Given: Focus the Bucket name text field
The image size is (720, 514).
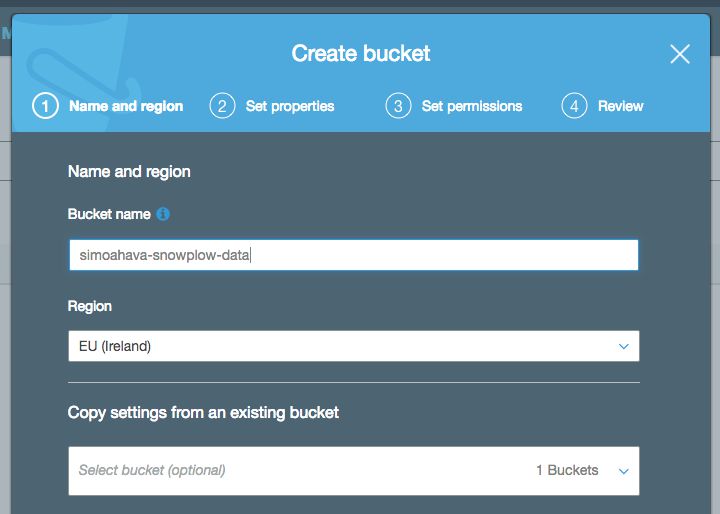Looking at the screenshot, I should (354, 254).
